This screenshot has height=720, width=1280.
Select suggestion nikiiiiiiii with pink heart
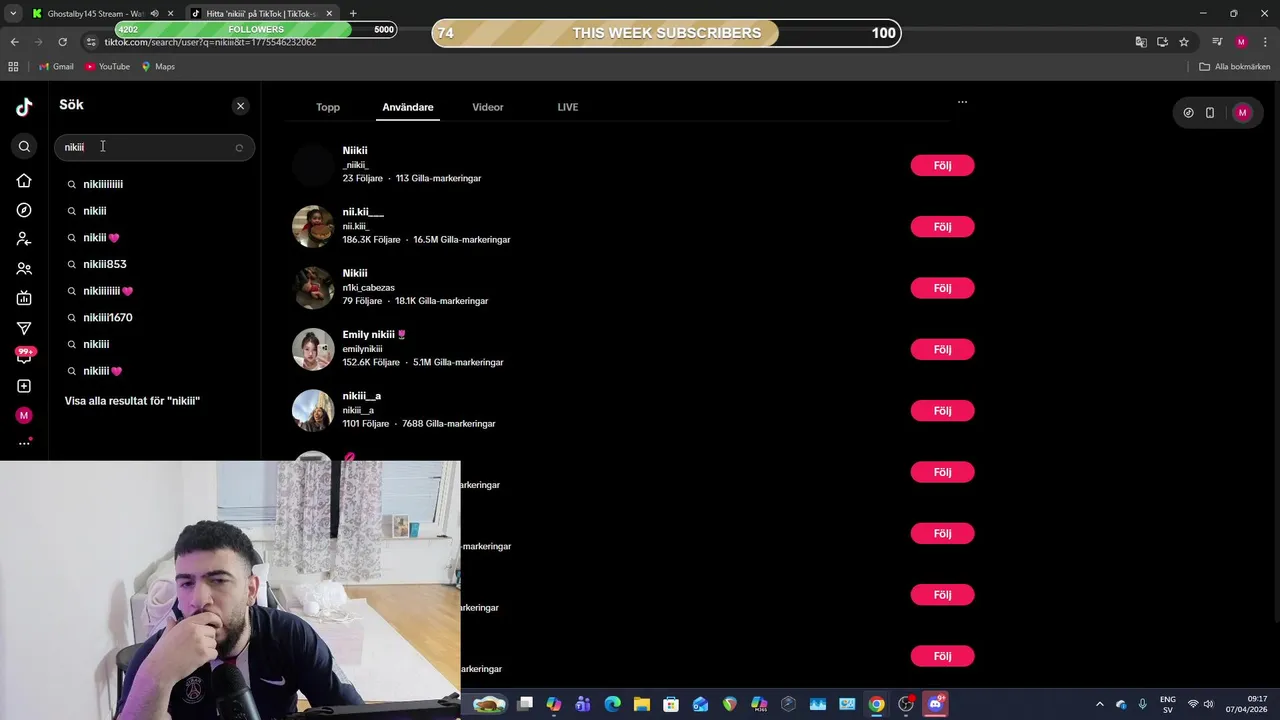(x=108, y=291)
